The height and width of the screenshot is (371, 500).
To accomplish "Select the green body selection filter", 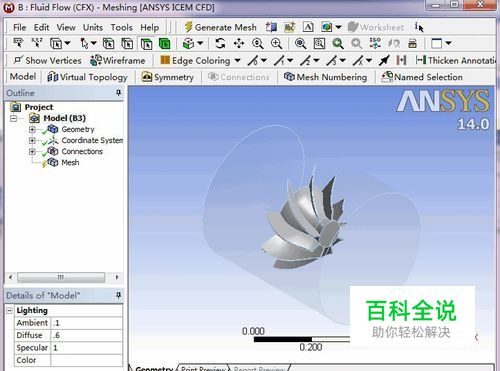I will (x=164, y=43).
